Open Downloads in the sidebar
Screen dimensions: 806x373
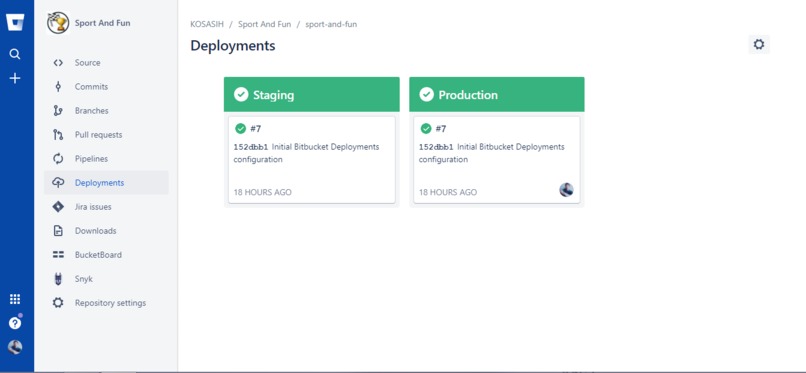(x=106, y=231)
